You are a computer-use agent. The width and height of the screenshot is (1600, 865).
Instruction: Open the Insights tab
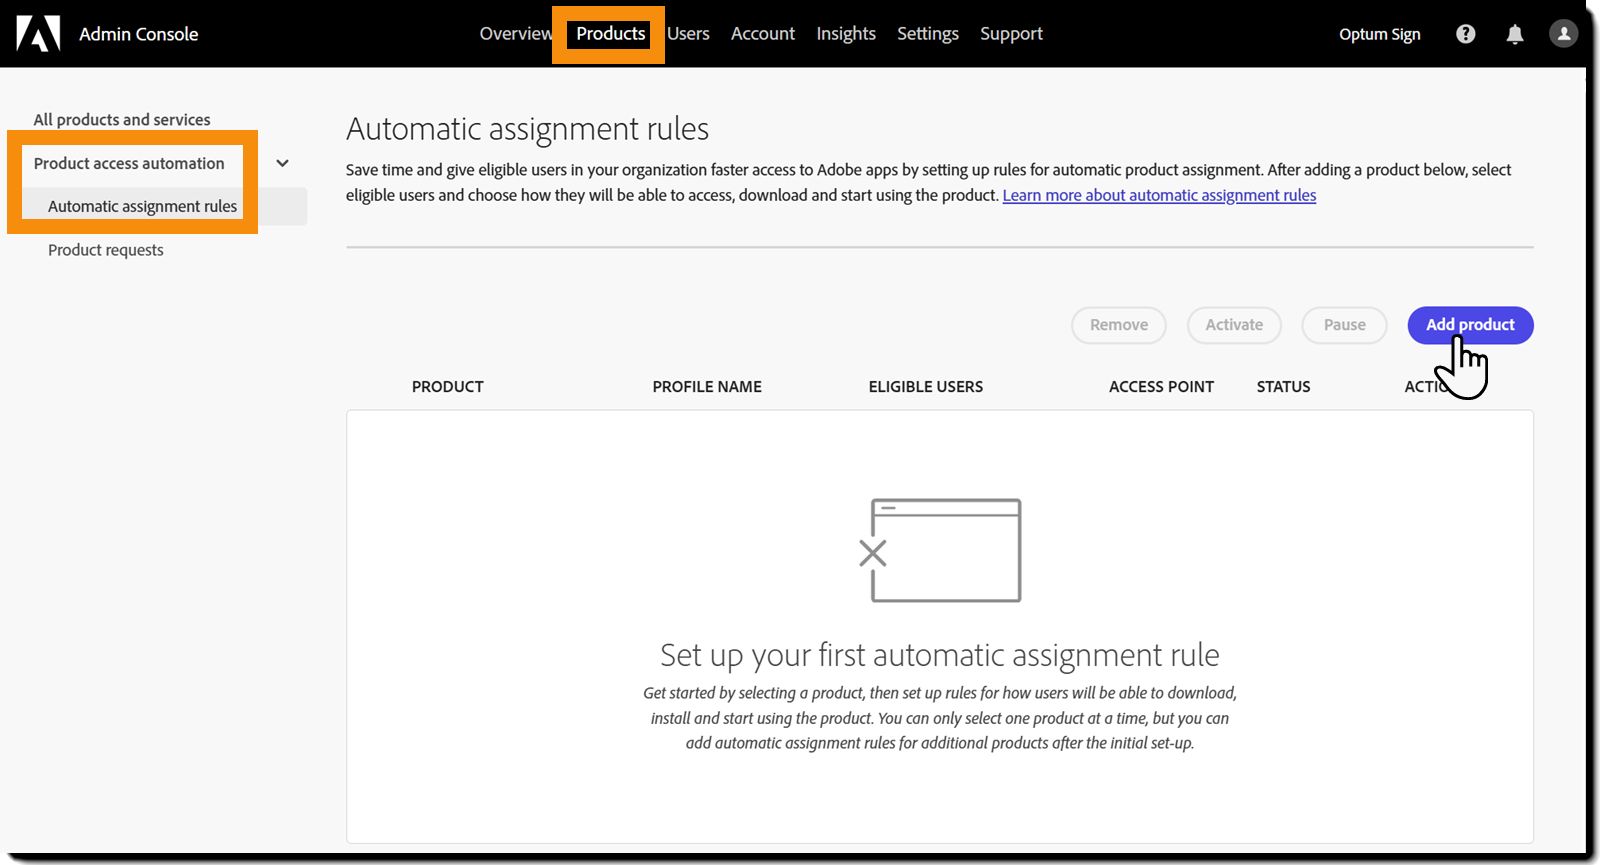[845, 34]
